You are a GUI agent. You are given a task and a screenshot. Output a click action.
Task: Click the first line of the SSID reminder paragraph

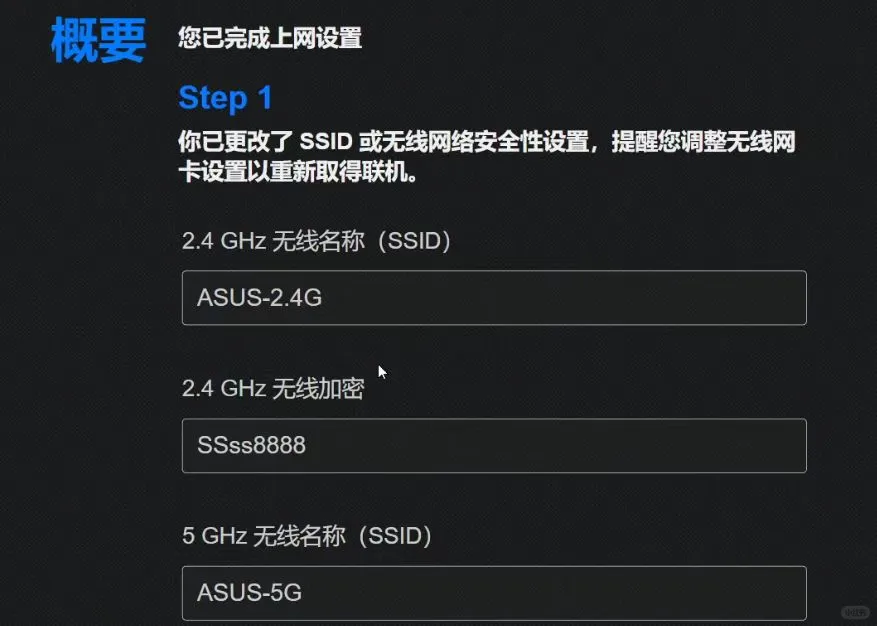pyautogui.click(x=486, y=141)
